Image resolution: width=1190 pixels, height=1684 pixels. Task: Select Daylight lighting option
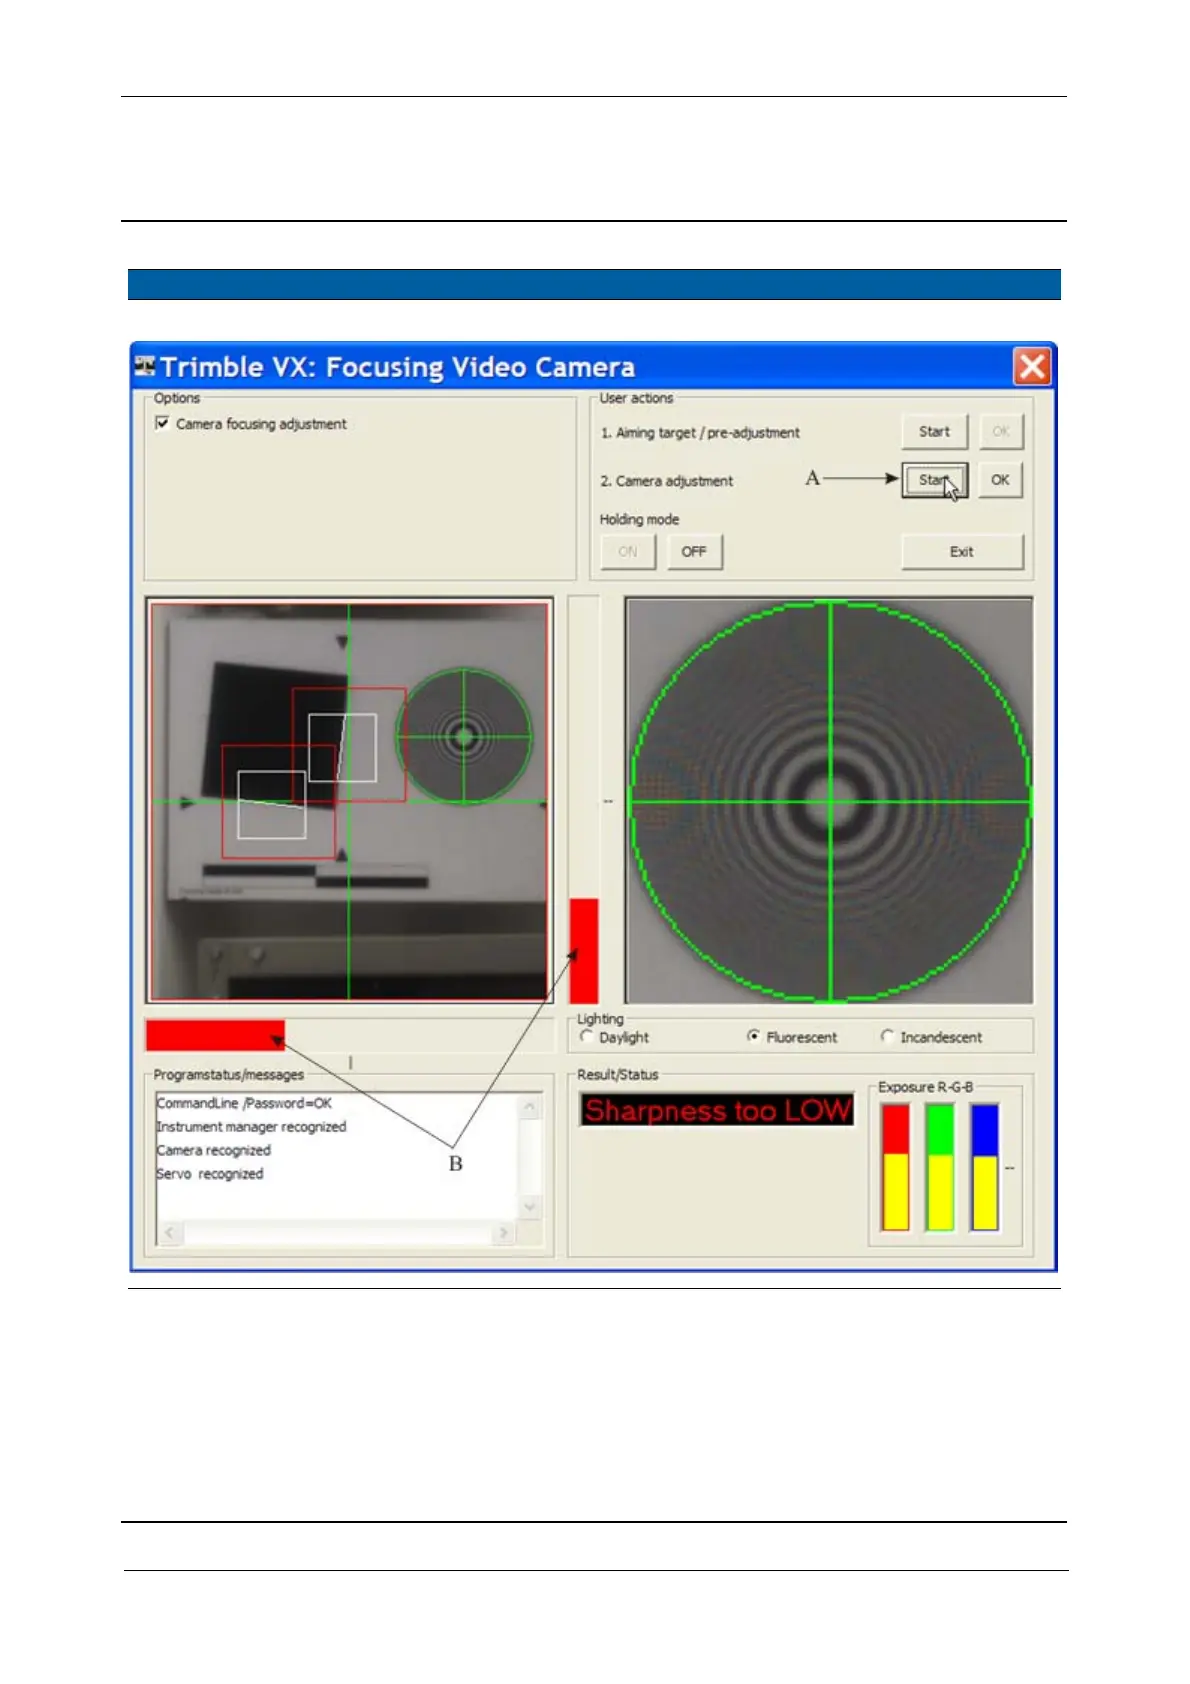[587, 1037]
